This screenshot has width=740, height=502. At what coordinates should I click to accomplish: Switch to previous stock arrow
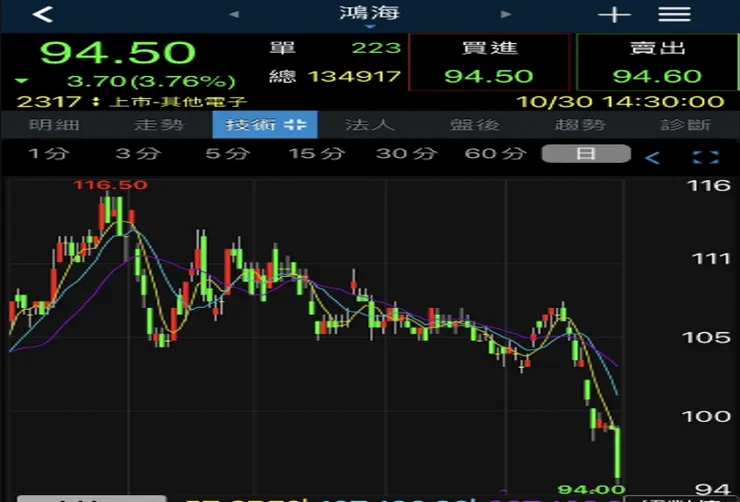click(234, 14)
